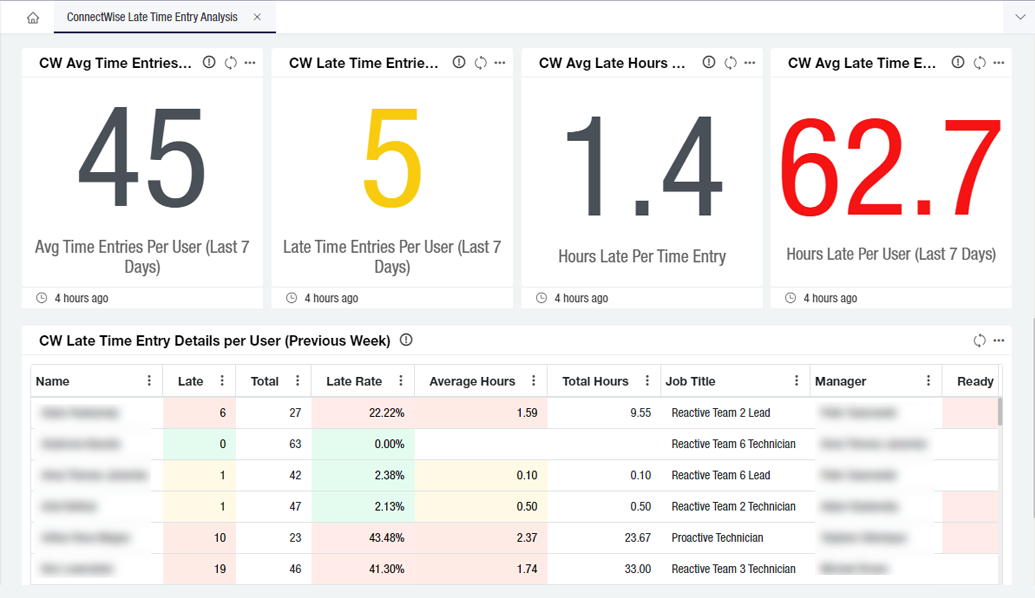Show info for CW Avg Late Time E... widget

[x=958, y=63]
